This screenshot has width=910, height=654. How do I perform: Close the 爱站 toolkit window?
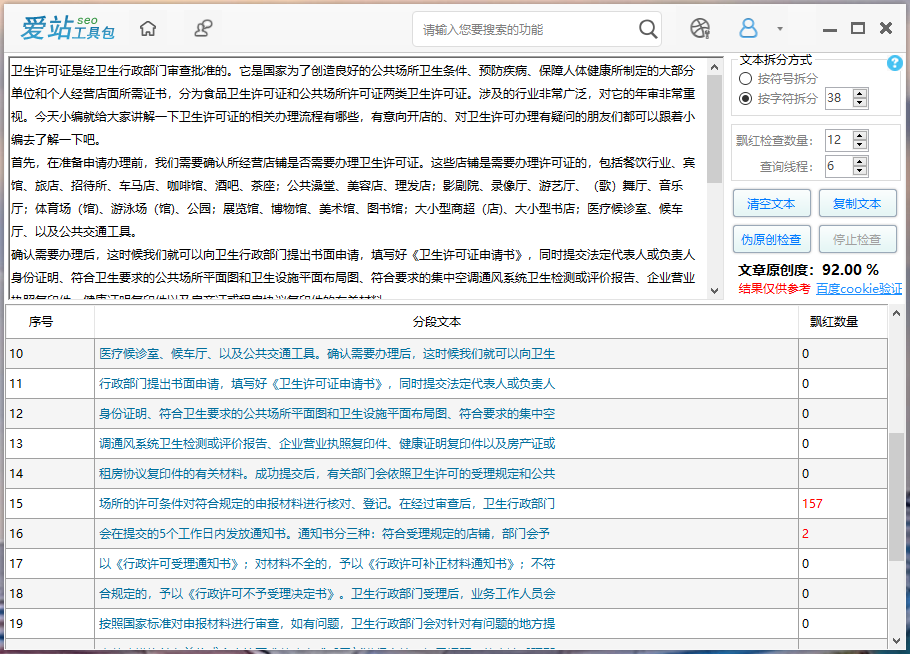tap(886, 28)
